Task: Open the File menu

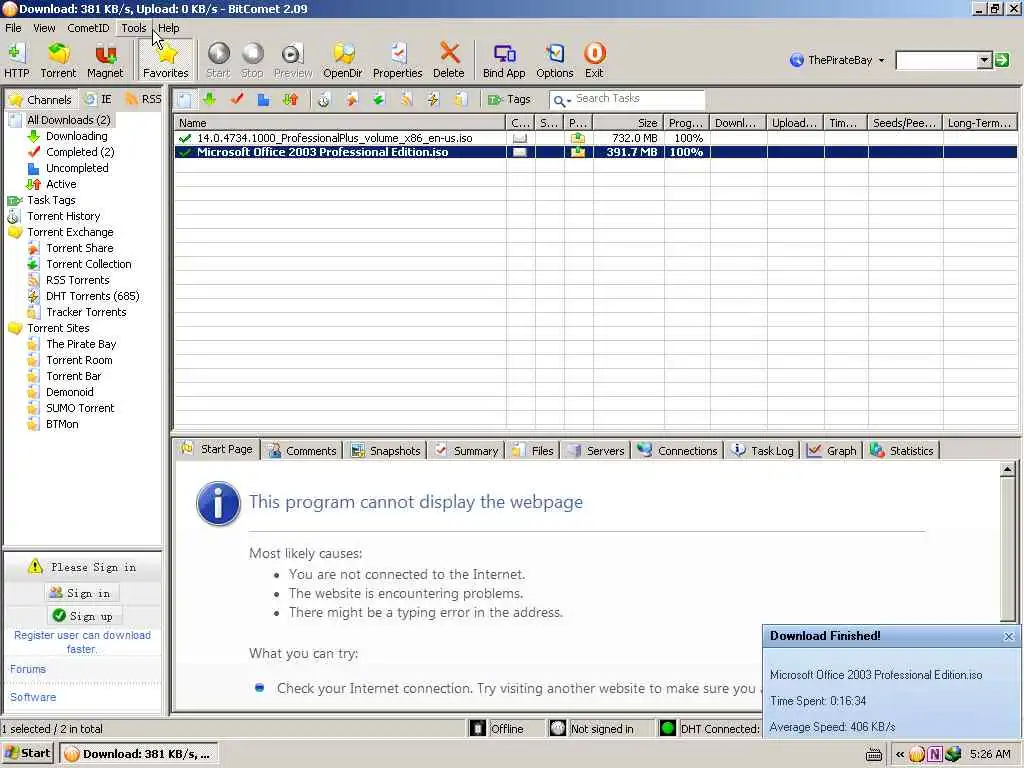Action: (x=13, y=28)
